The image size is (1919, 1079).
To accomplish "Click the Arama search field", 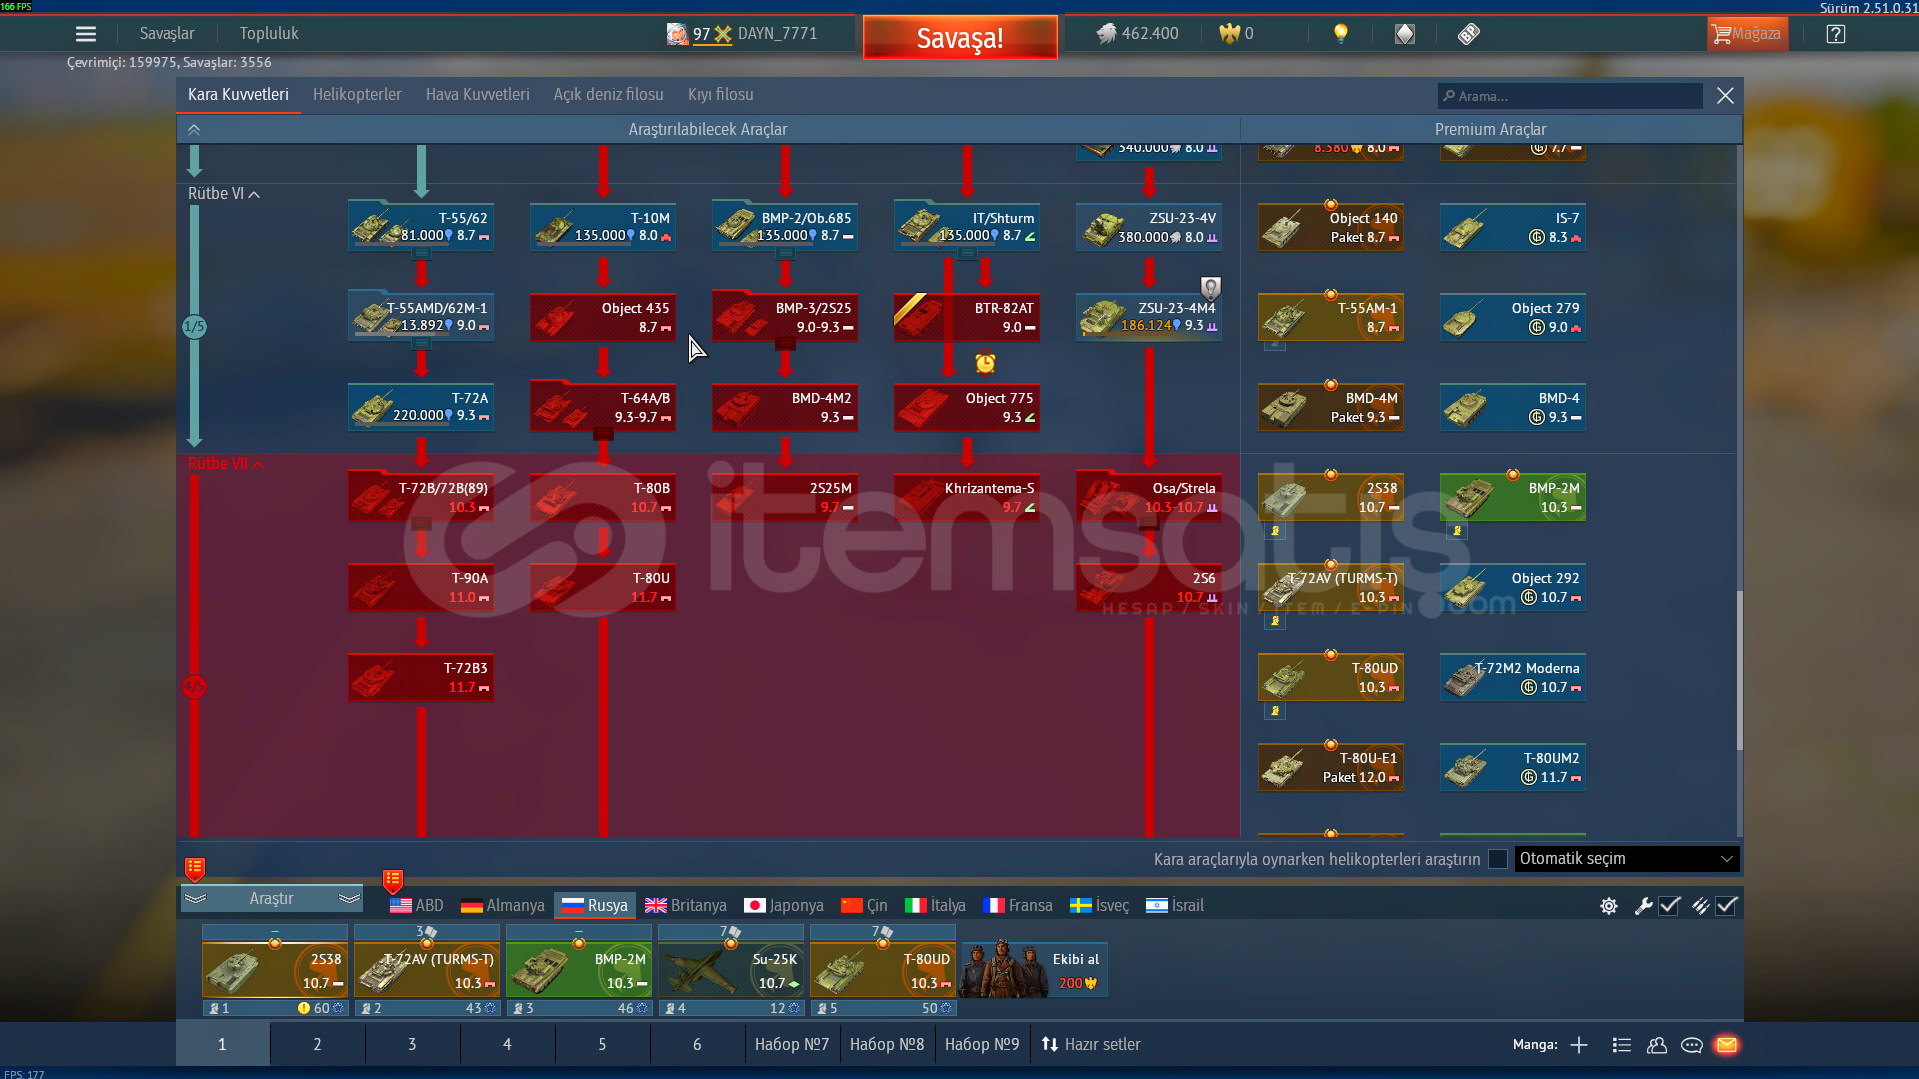I will pos(1570,96).
